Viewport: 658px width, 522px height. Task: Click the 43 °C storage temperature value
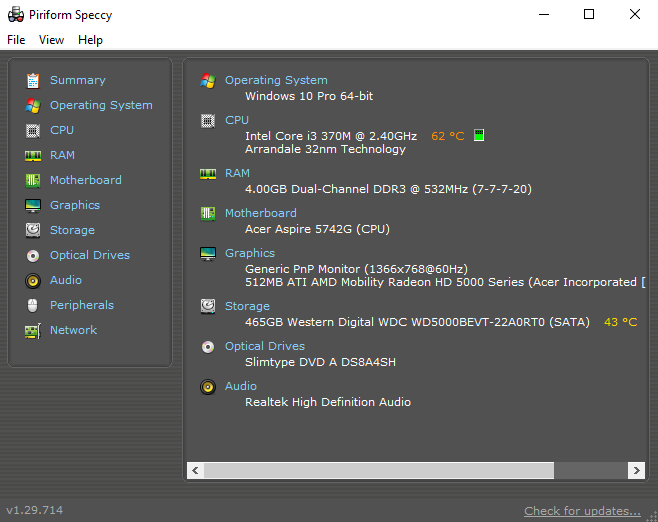click(621, 322)
